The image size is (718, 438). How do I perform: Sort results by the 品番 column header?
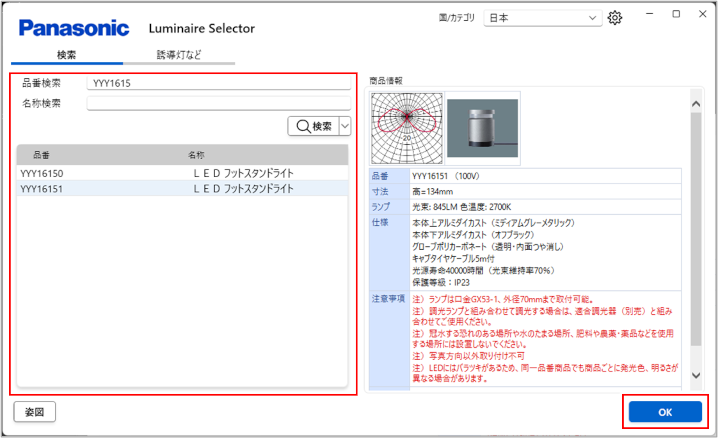[42, 155]
